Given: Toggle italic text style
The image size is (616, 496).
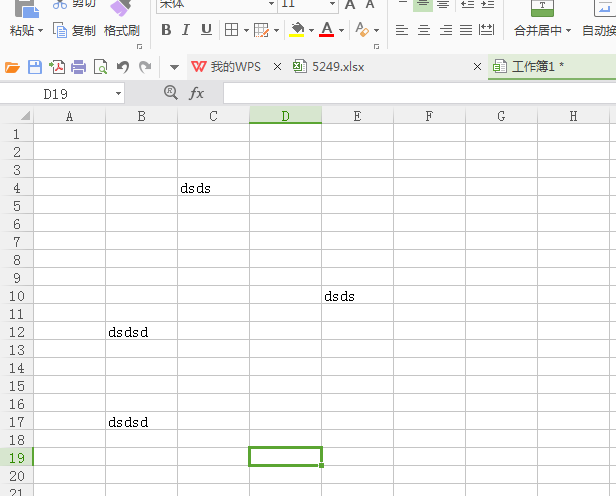Looking at the screenshot, I should coord(186,30).
